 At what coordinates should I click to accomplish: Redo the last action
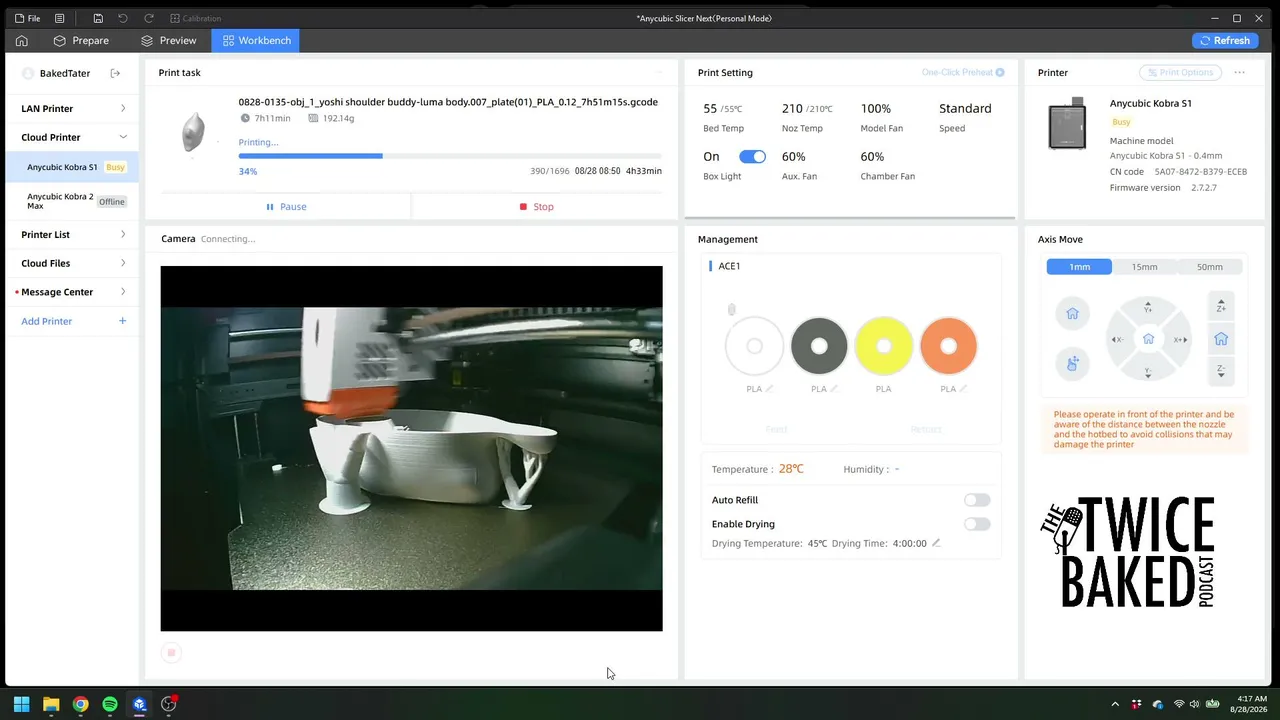click(149, 18)
